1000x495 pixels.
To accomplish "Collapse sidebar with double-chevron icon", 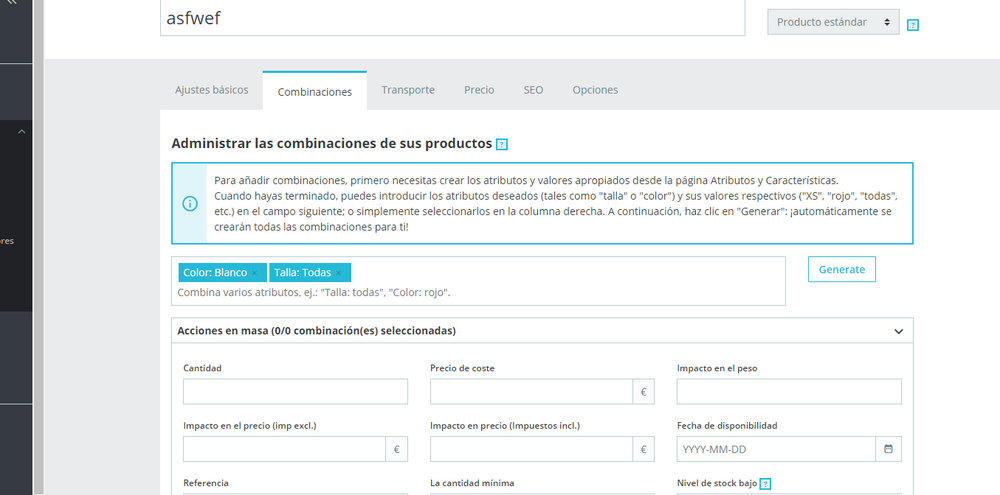I will (10, 3).
